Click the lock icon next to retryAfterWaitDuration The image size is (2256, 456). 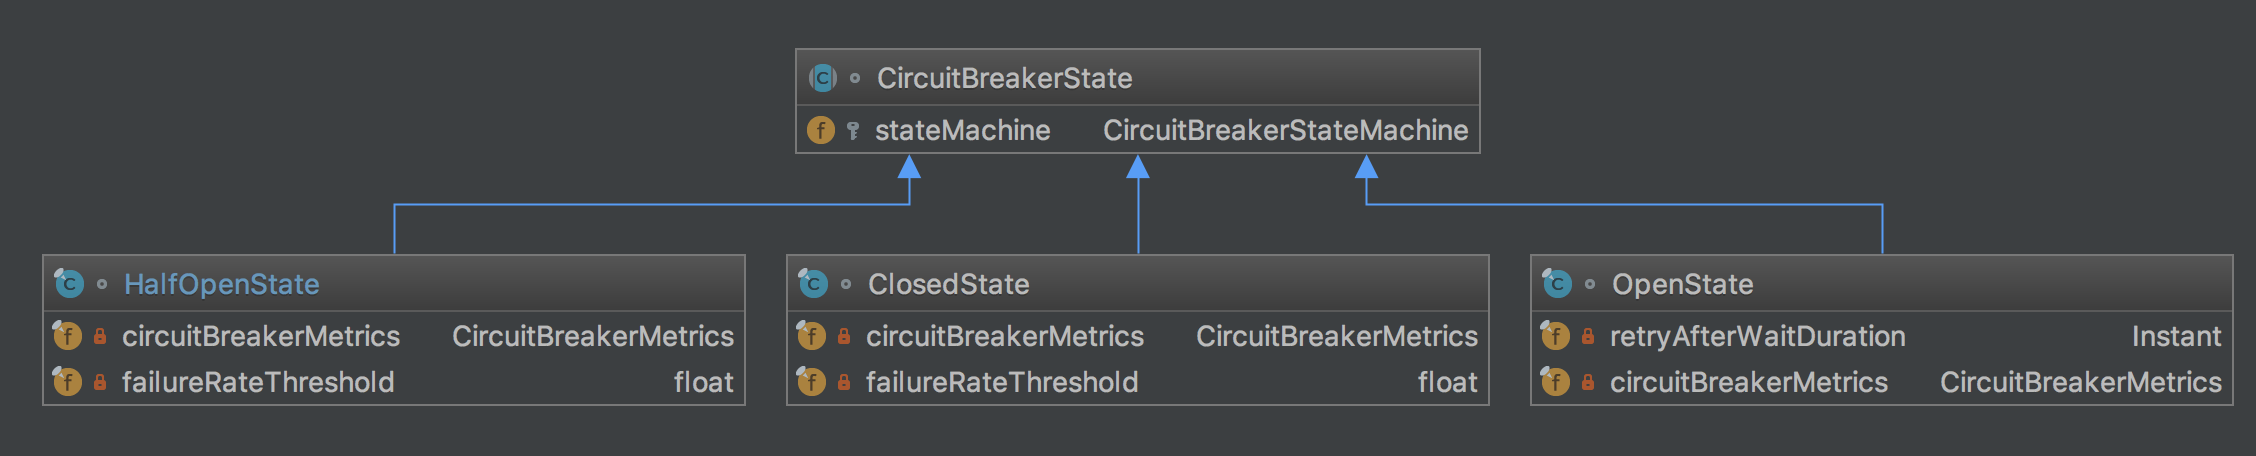1588,337
